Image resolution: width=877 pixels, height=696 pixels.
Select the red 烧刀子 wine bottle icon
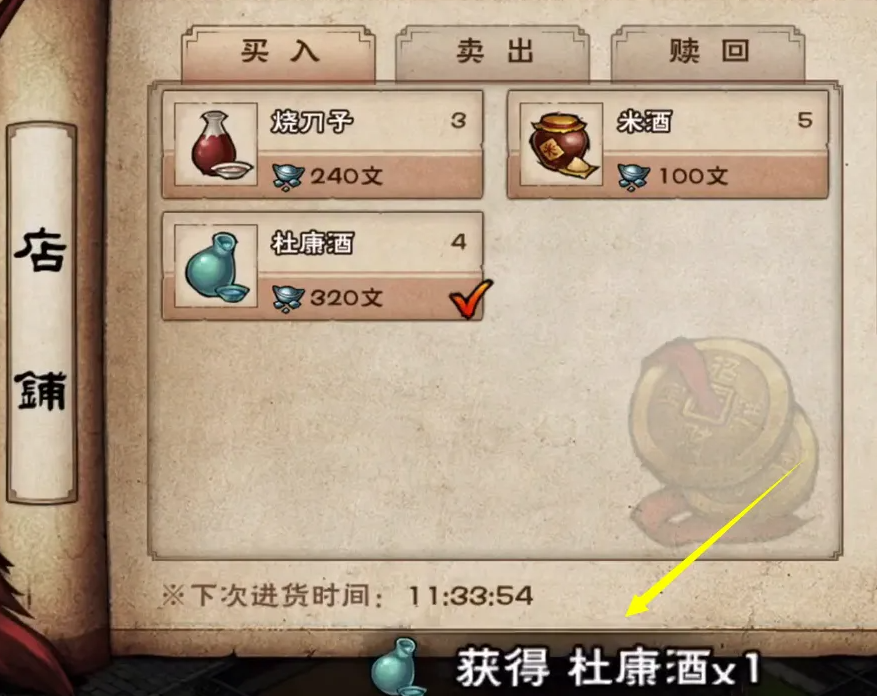pos(216,144)
